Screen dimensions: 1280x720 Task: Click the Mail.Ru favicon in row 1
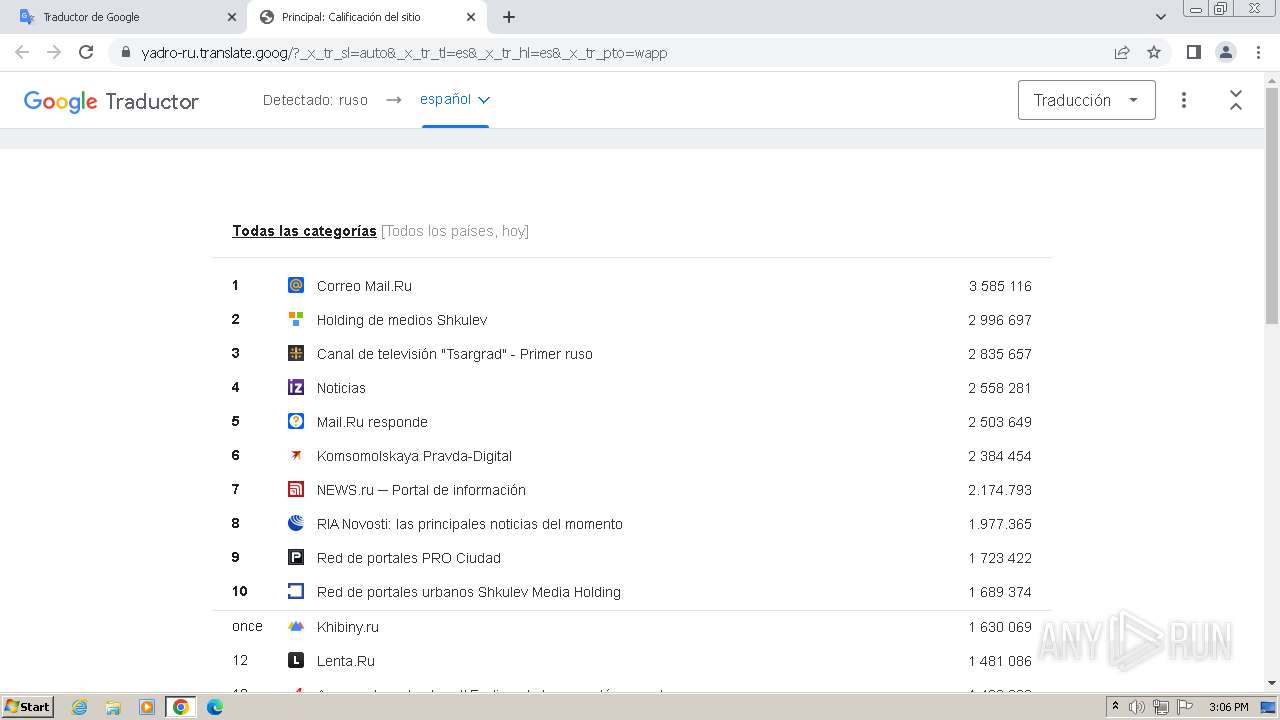tap(296, 285)
